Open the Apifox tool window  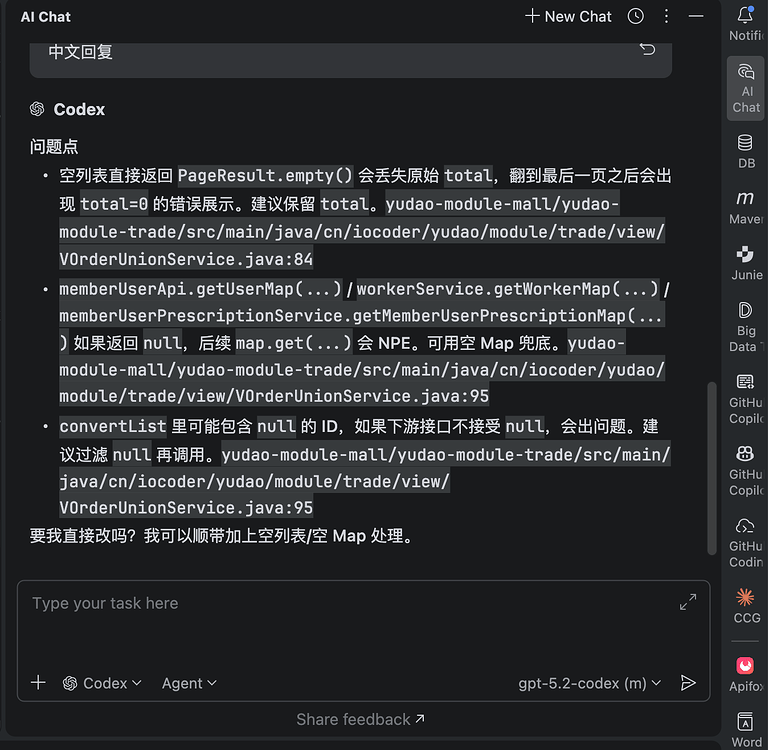pos(745,675)
